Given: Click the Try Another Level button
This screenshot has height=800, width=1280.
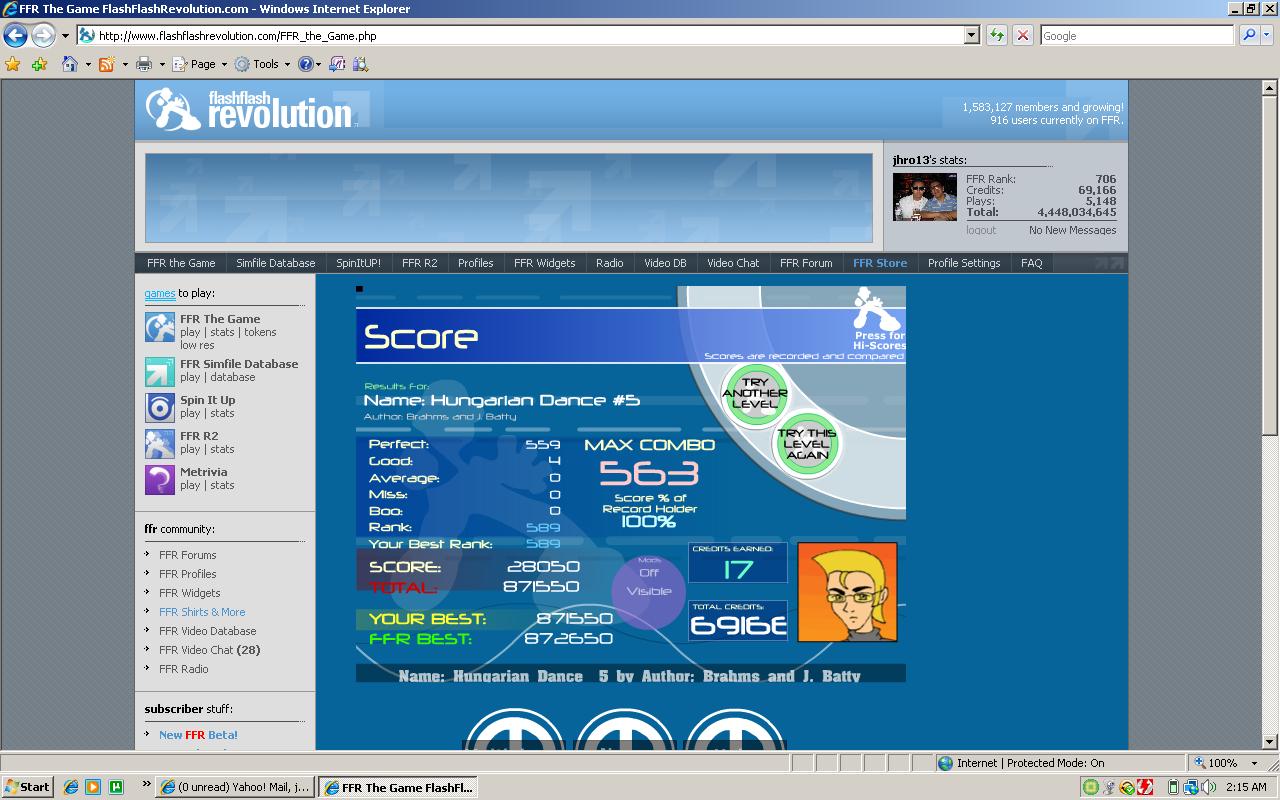Looking at the screenshot, I should coord(755,394).
